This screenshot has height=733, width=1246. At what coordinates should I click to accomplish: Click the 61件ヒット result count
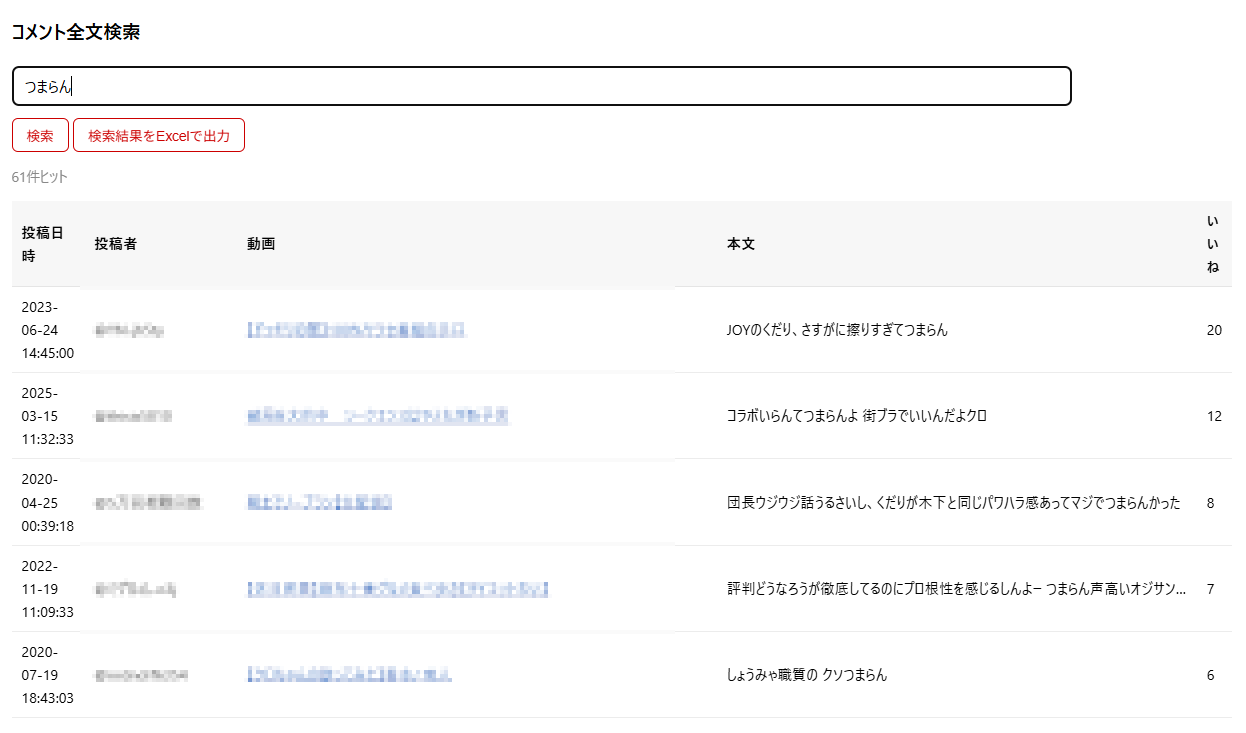[40, 177]
